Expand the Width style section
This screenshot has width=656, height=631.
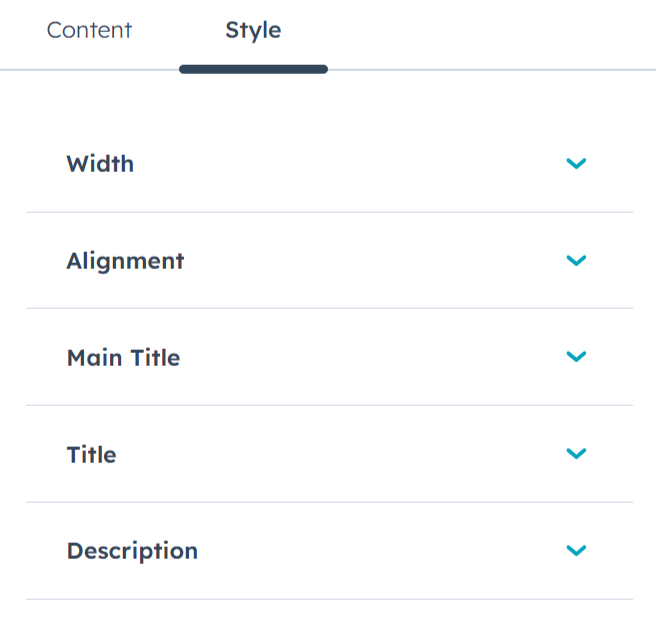(x=329, y=164)
